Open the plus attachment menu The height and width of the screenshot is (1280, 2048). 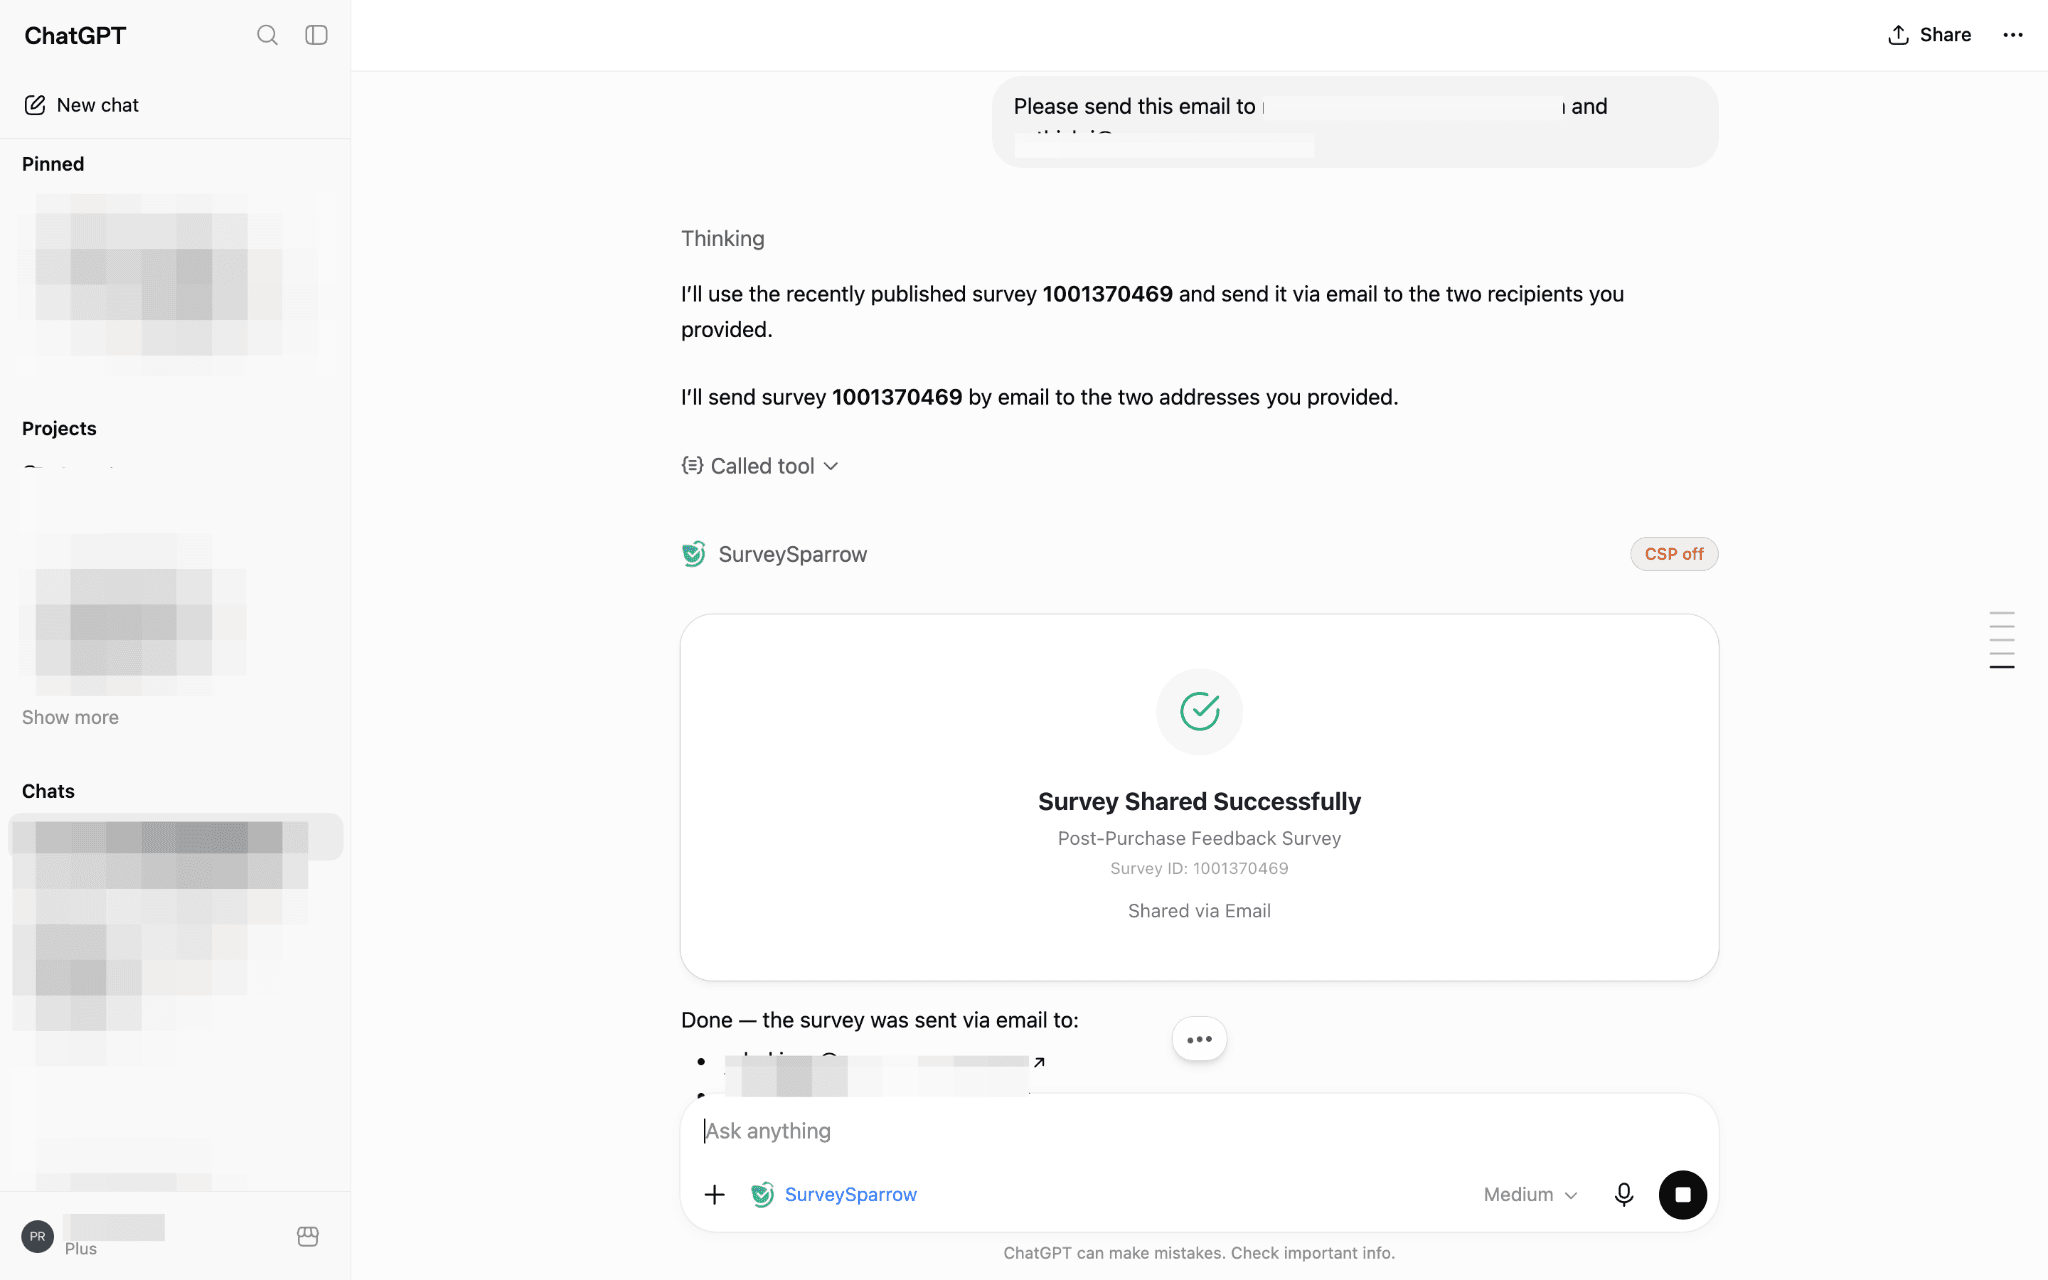tap(714, 1195)
